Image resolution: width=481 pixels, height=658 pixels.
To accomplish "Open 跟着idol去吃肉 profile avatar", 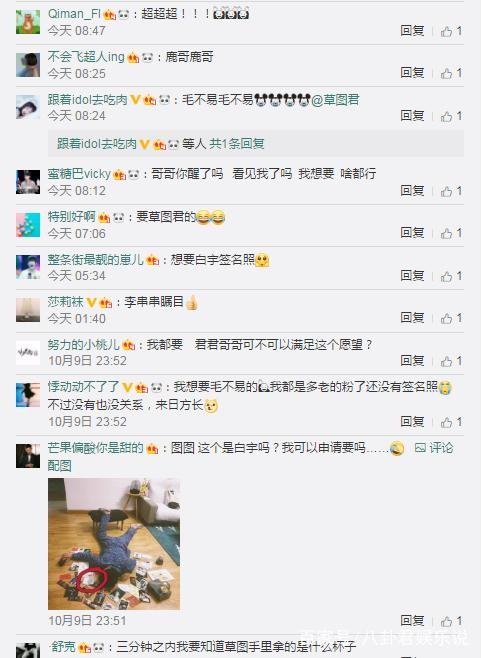I will pyautogui.click(x=28, y=107).
